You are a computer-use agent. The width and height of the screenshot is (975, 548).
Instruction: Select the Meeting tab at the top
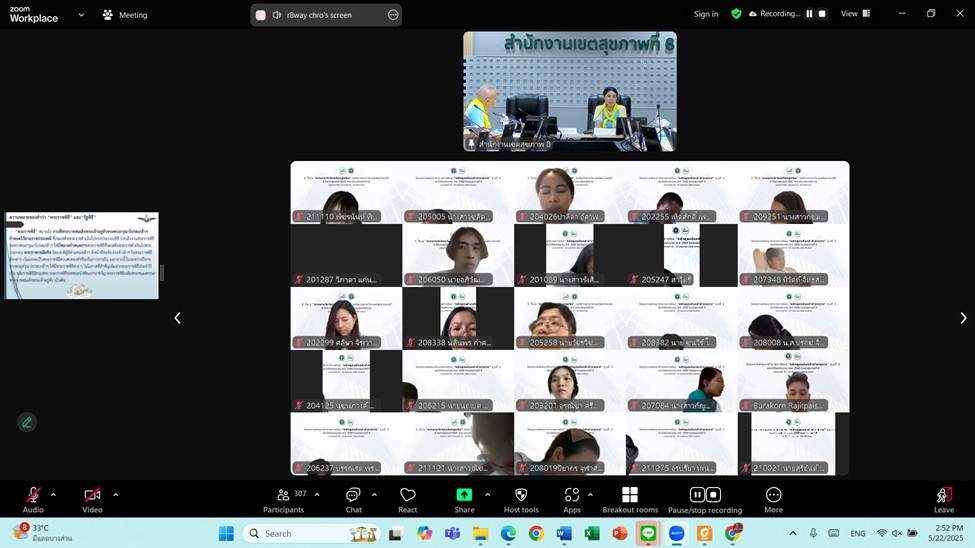[x=125, y=15]
